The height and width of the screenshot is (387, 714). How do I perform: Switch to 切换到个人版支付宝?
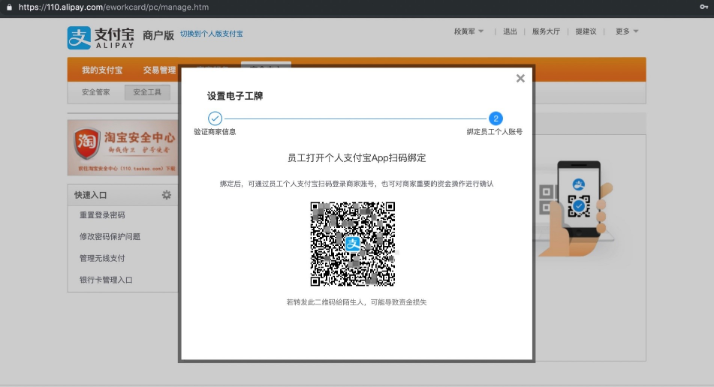click(x=211, y=34)
